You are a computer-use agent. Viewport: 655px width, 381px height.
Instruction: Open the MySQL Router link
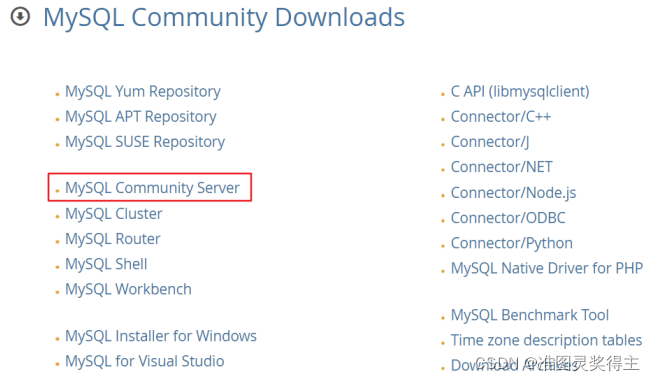(113, 239)
